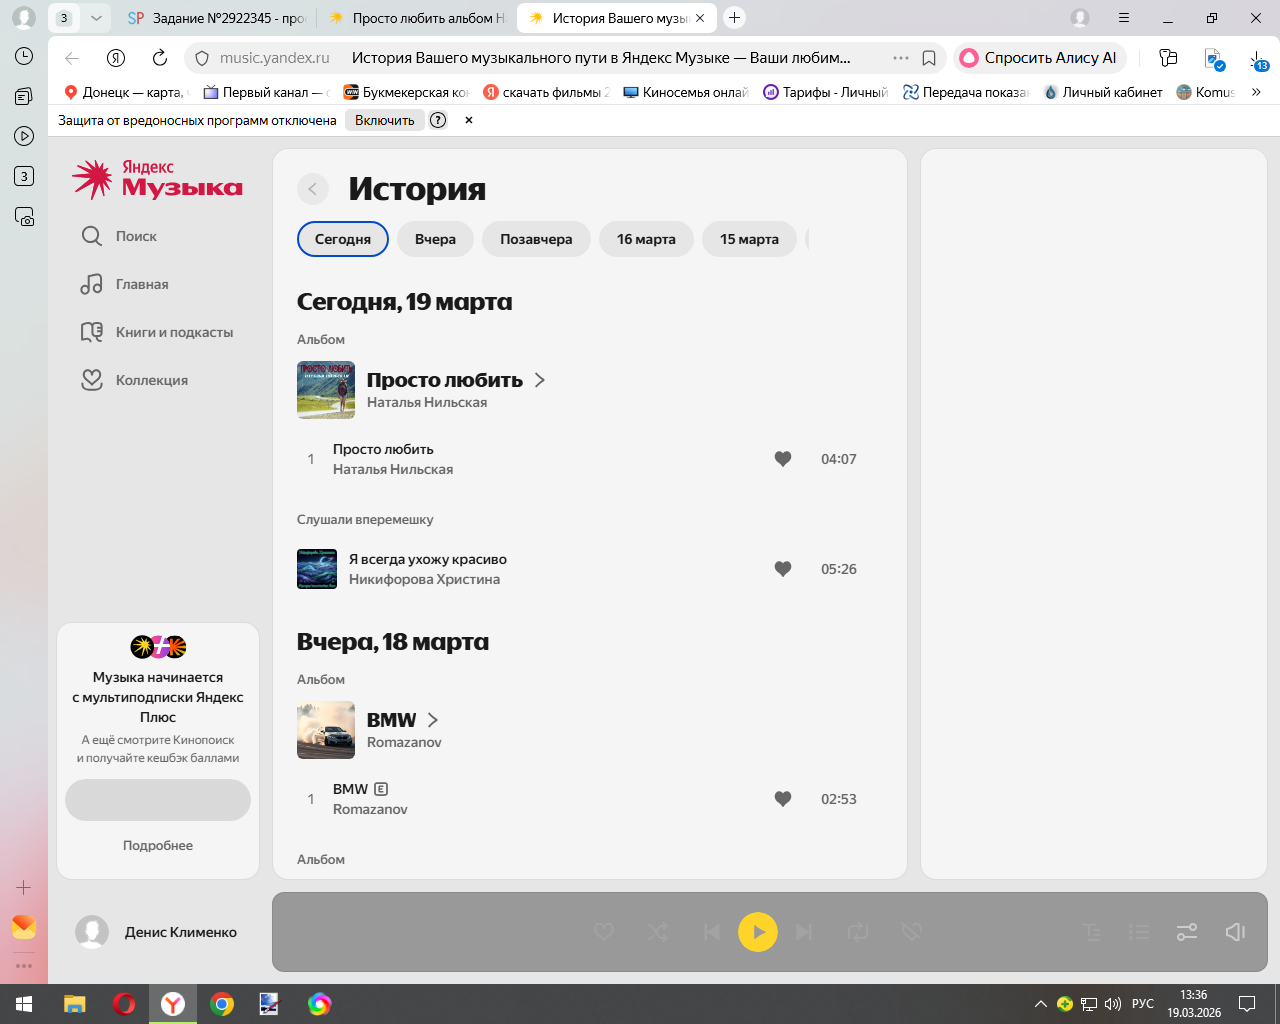Image resolution: width=1280 pixels, height=1024 pixels.
Task: Open the history clock in the browser side panel
Action: 24,56
